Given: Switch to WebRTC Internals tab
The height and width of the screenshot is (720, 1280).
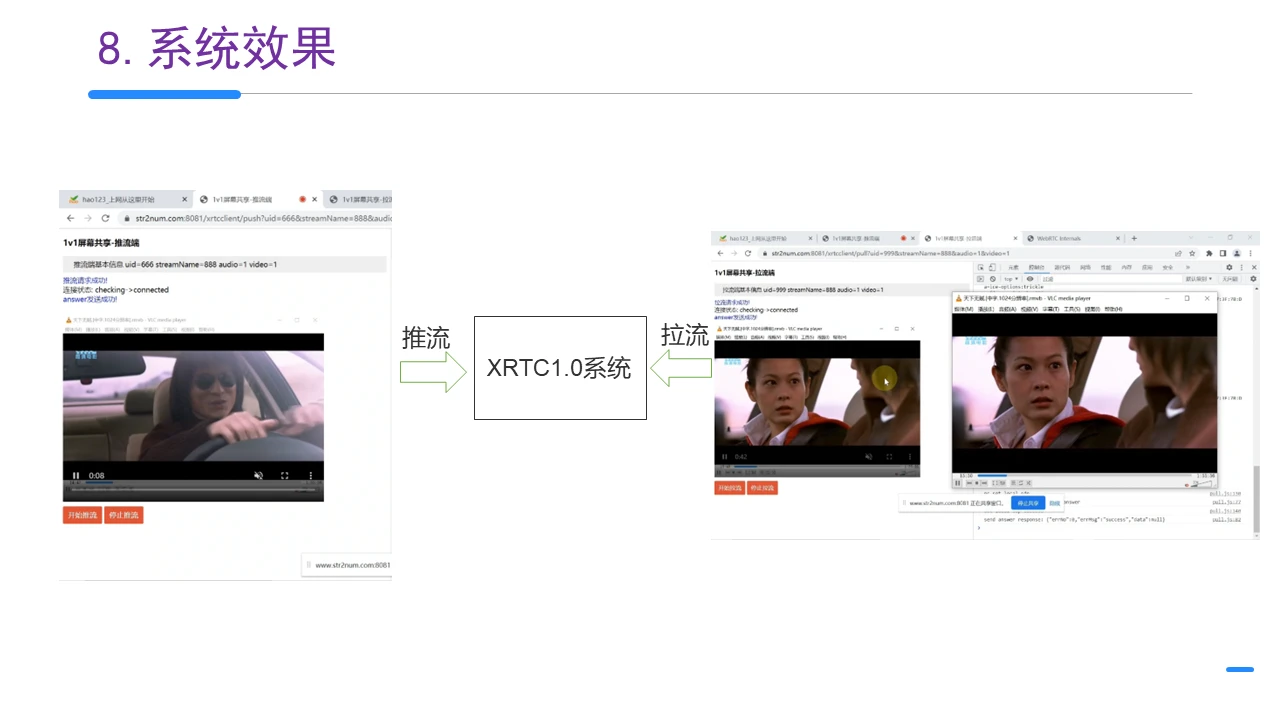Looking at the screenshot, I should (x=1074, y=238).
